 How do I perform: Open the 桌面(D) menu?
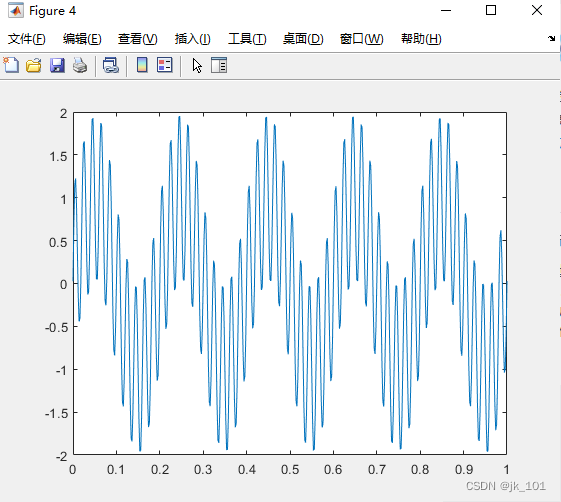tap(303, 39)
